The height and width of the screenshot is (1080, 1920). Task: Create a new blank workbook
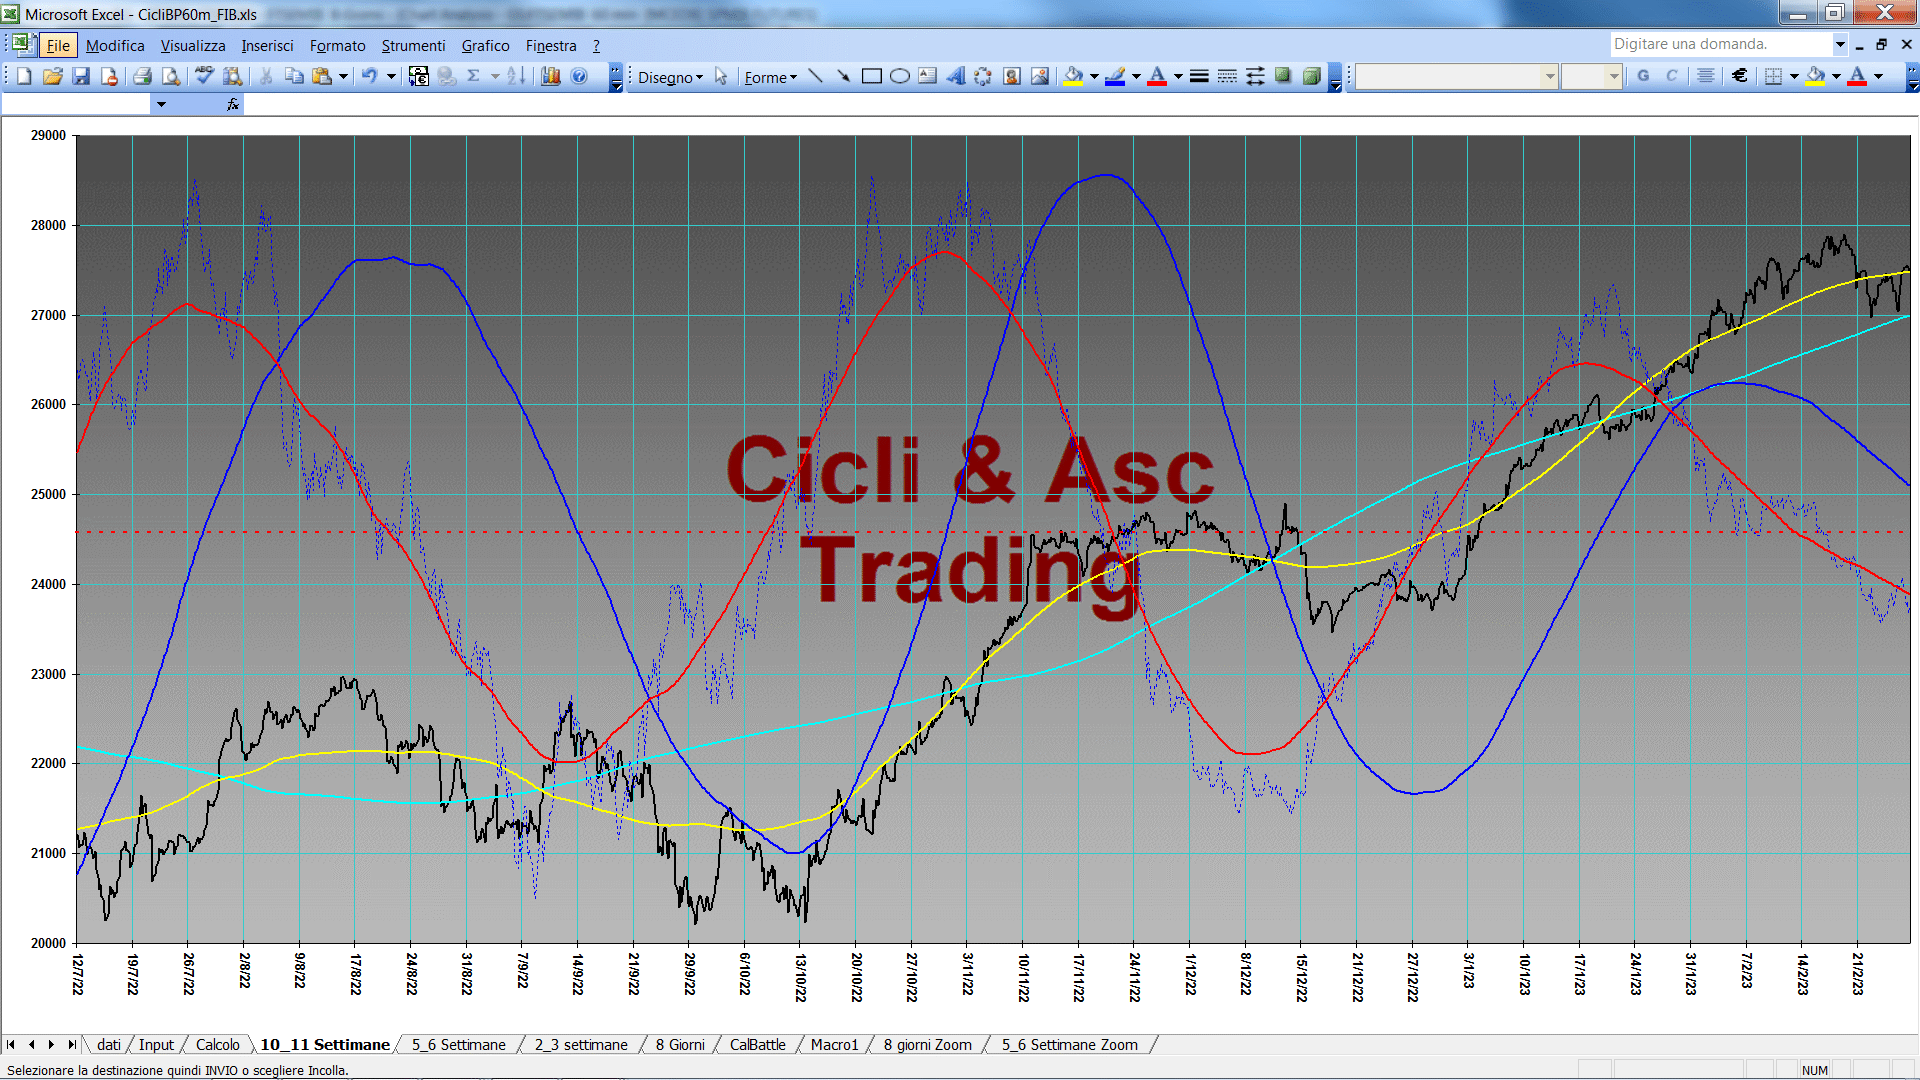(24, 76)
